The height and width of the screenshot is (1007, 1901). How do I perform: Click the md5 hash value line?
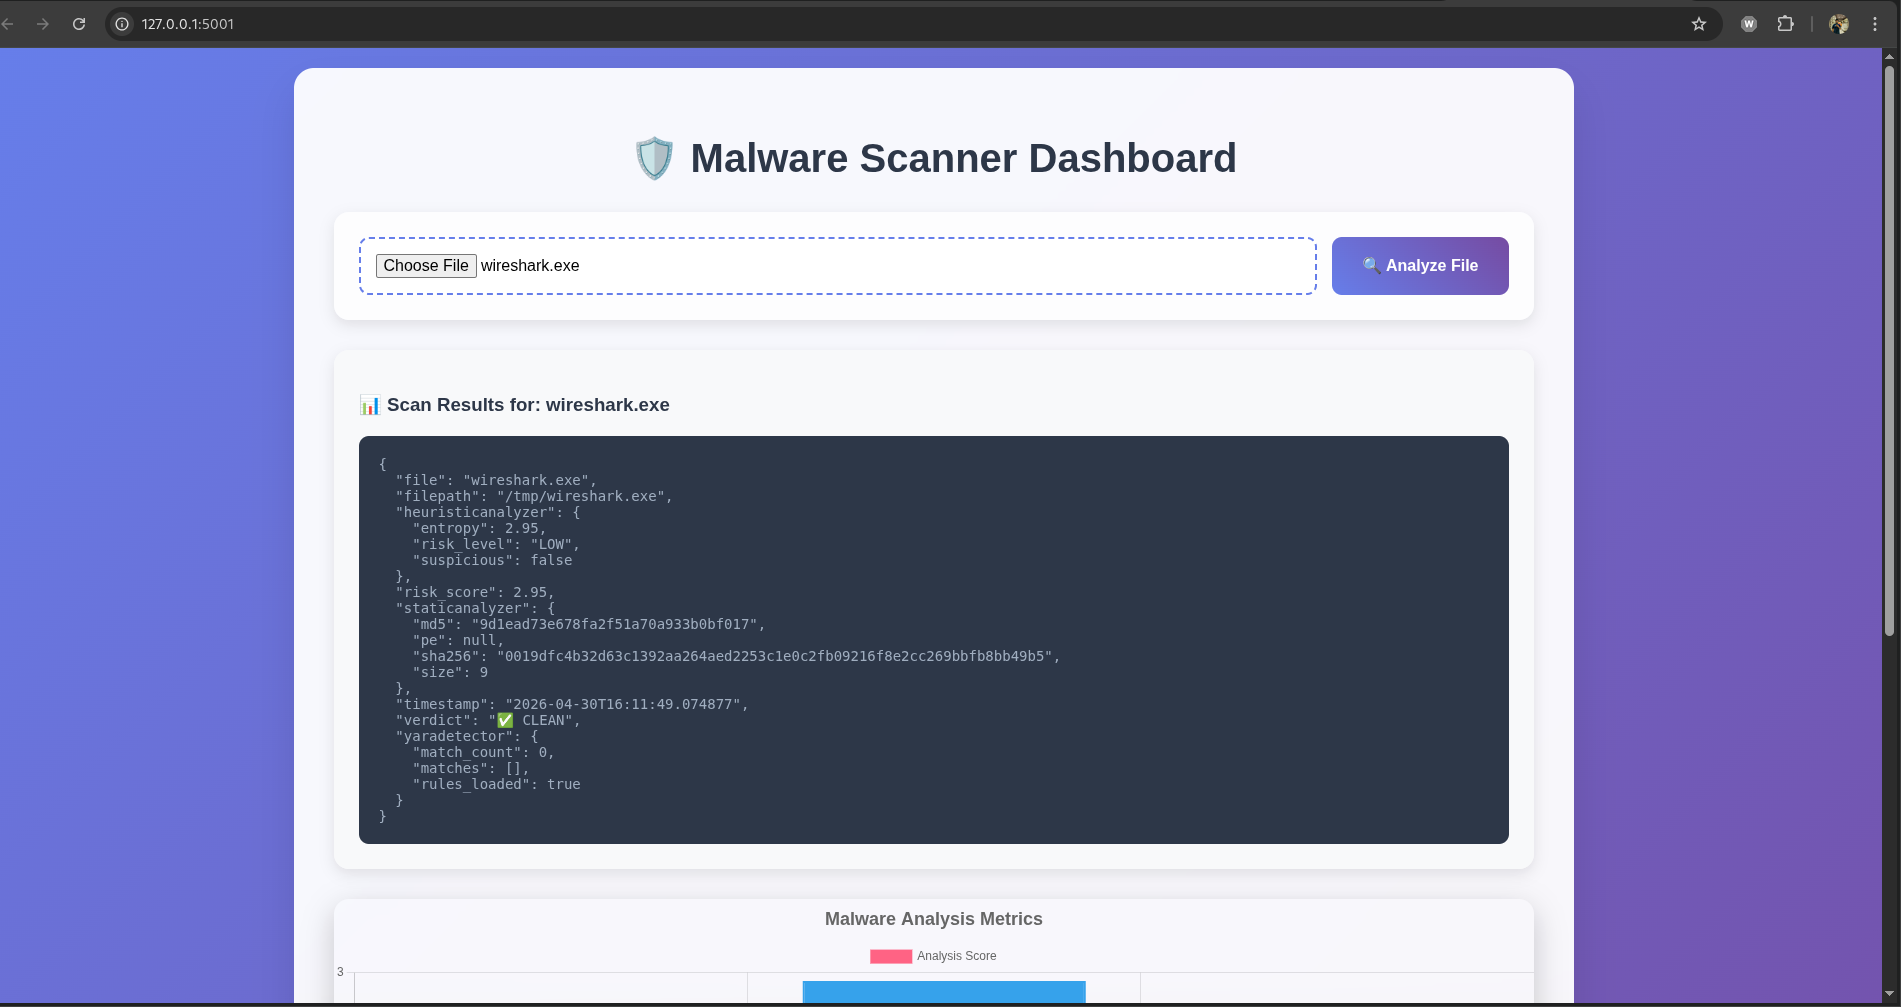(x=589, y=624)
